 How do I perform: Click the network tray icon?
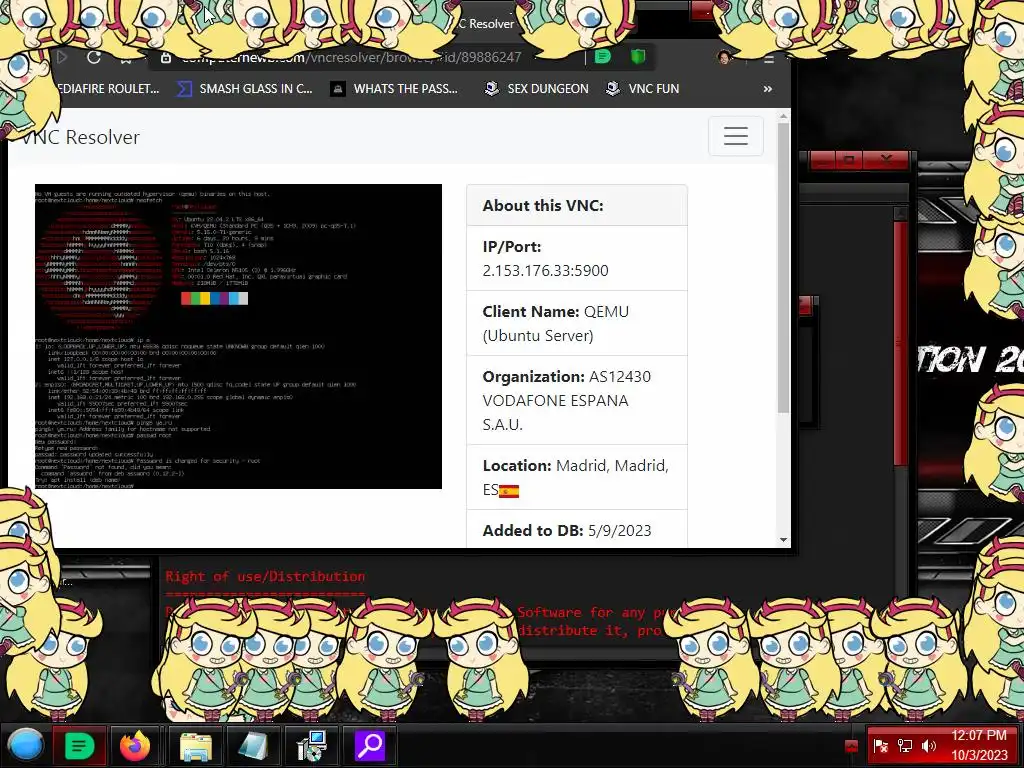pyautogui.click(x=905, y=746)
